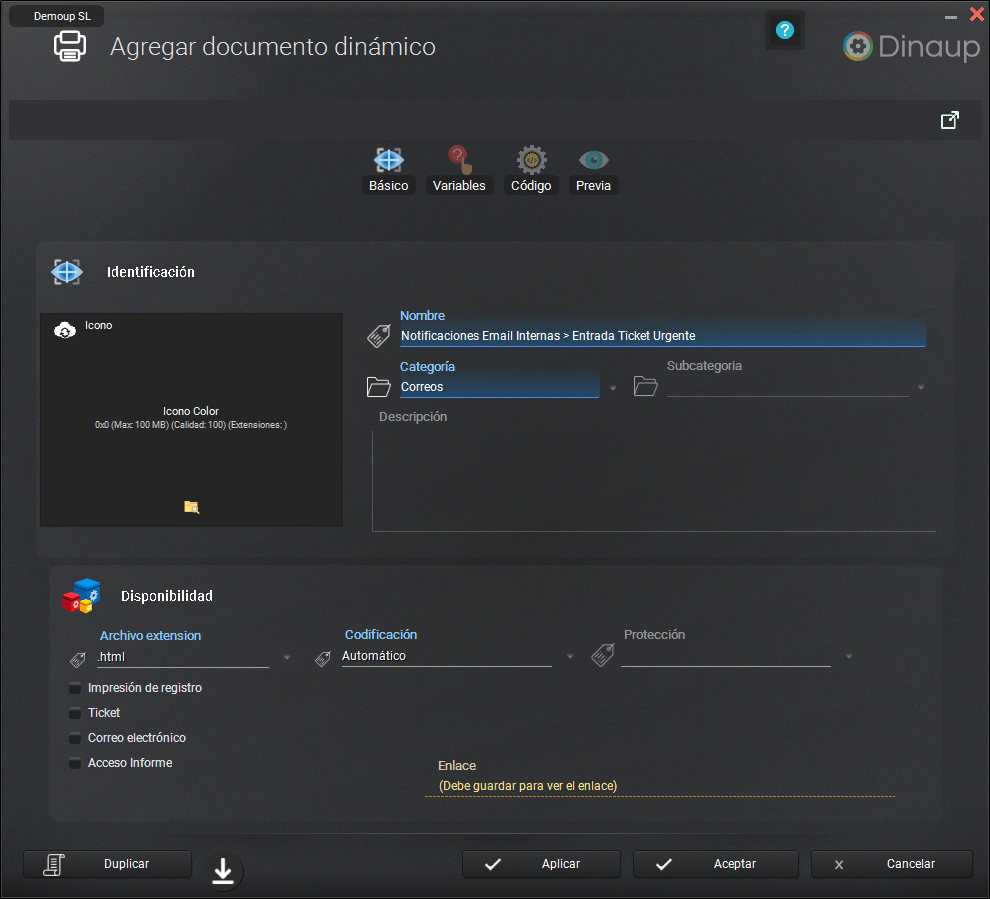990x899 pixels.
Task: Enable Impresión de registro checkbox
Action: point(75,688)
